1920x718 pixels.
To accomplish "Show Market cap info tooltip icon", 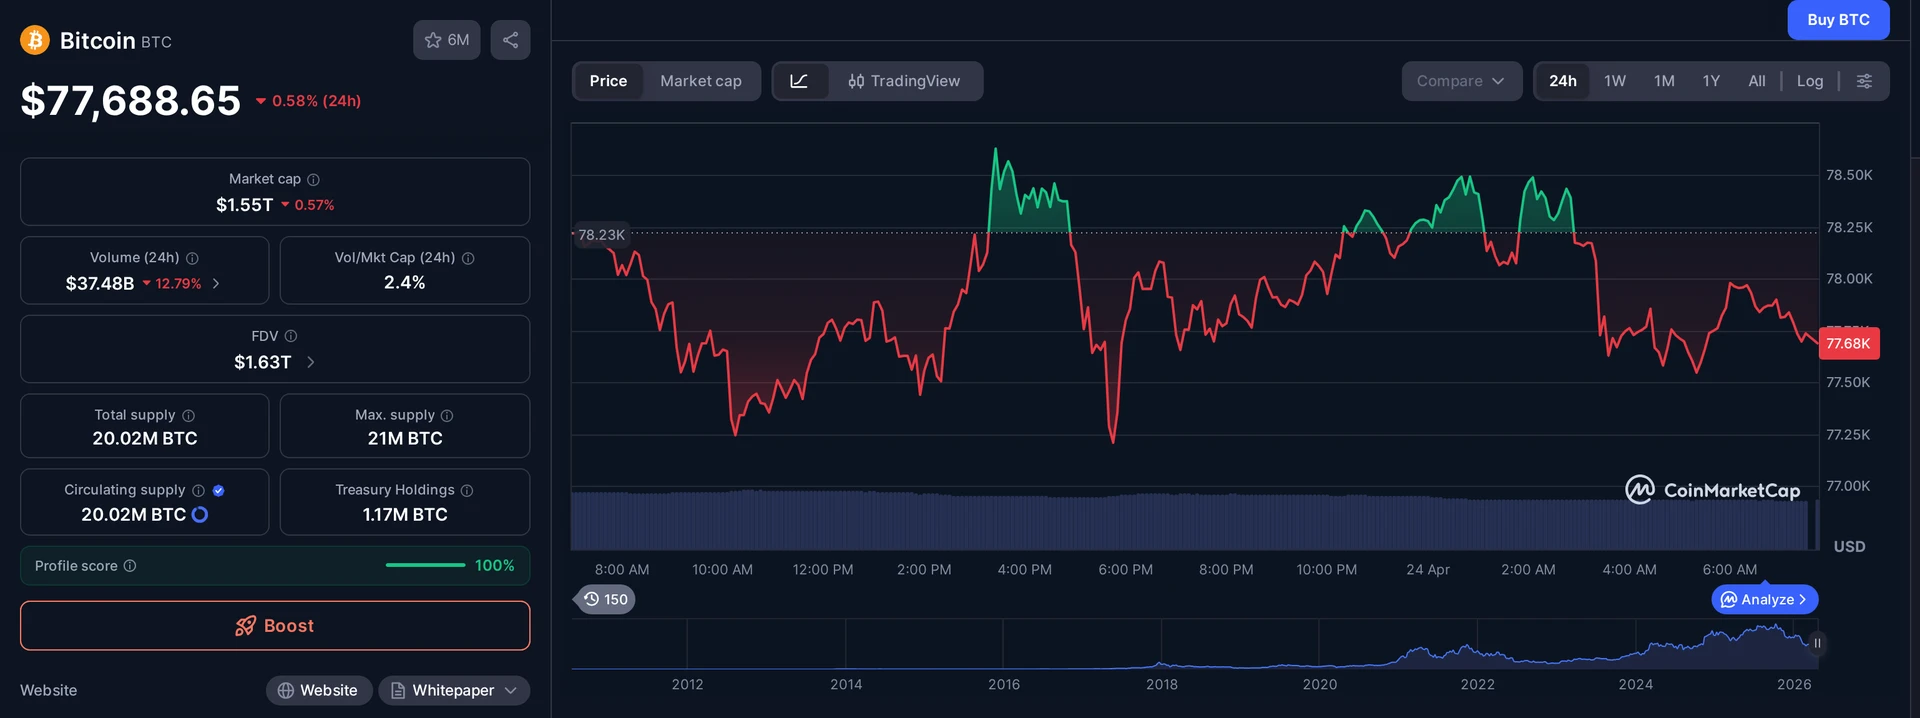I will [313, 179].
